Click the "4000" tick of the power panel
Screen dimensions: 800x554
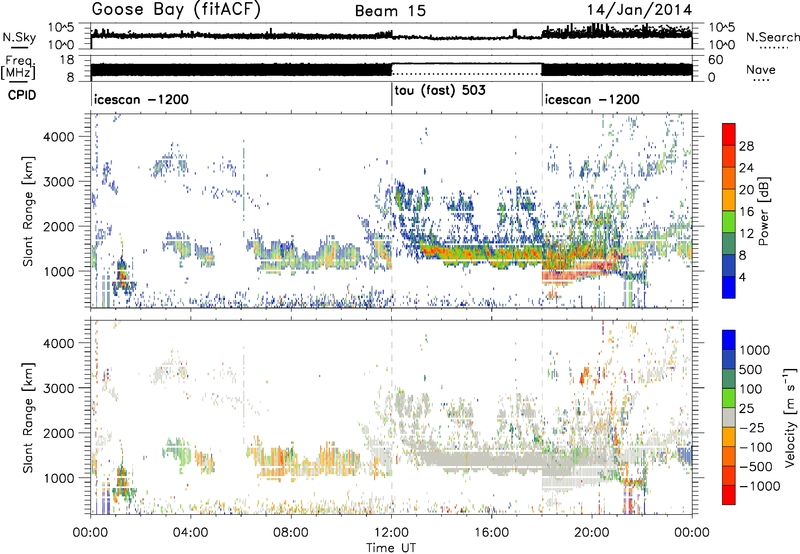tap(59, 136)
